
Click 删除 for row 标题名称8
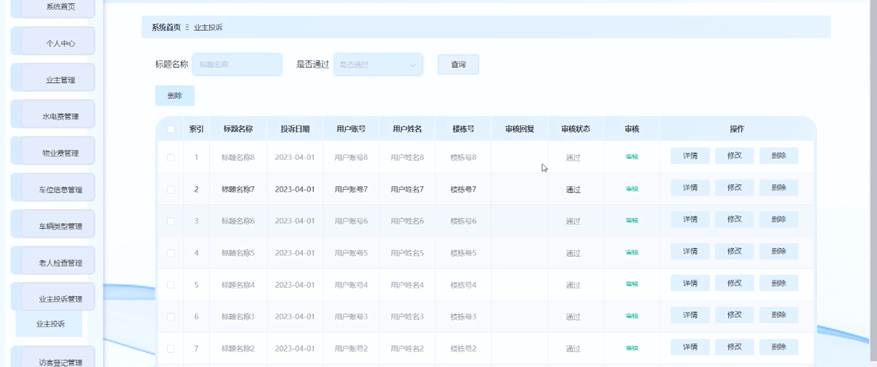point(779,156)
